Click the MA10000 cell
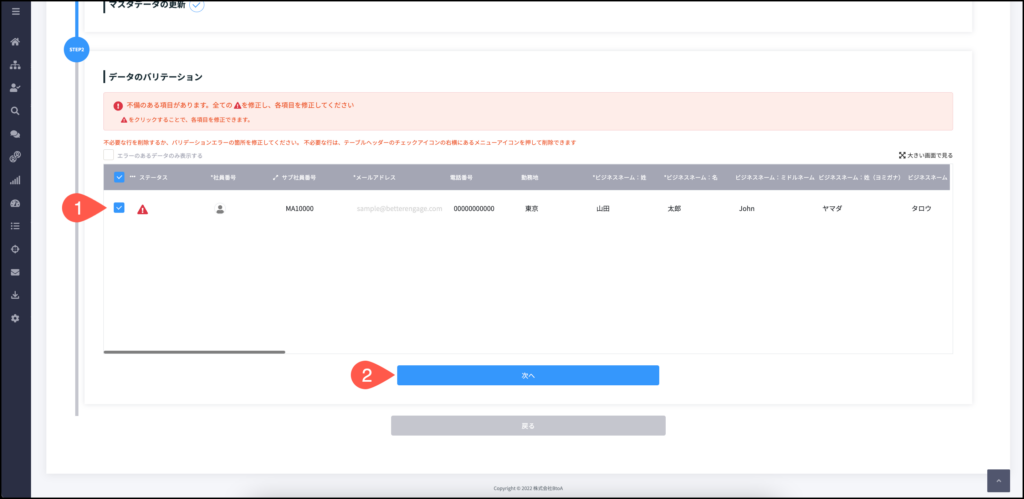 300,209
